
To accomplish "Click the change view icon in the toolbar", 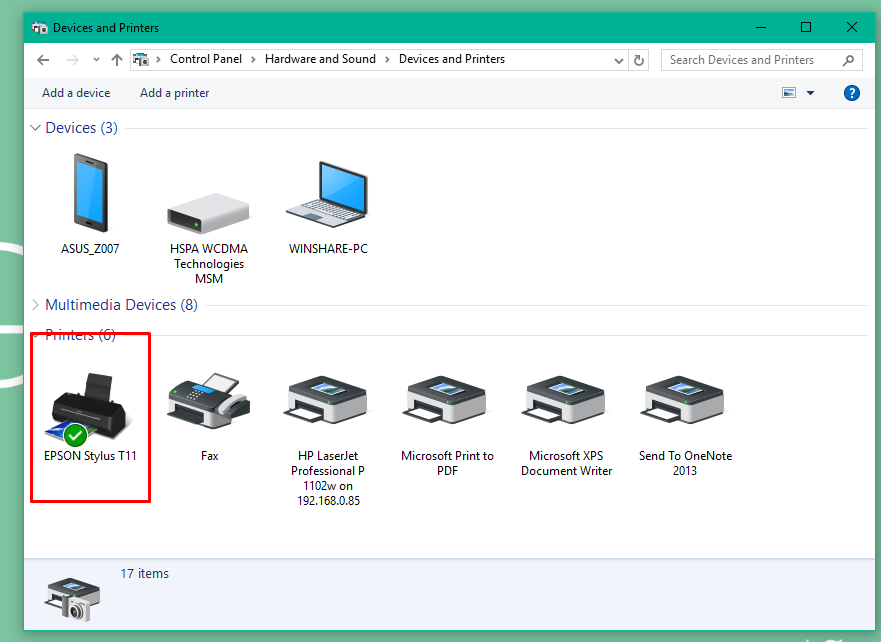I will tap(789, 93).
